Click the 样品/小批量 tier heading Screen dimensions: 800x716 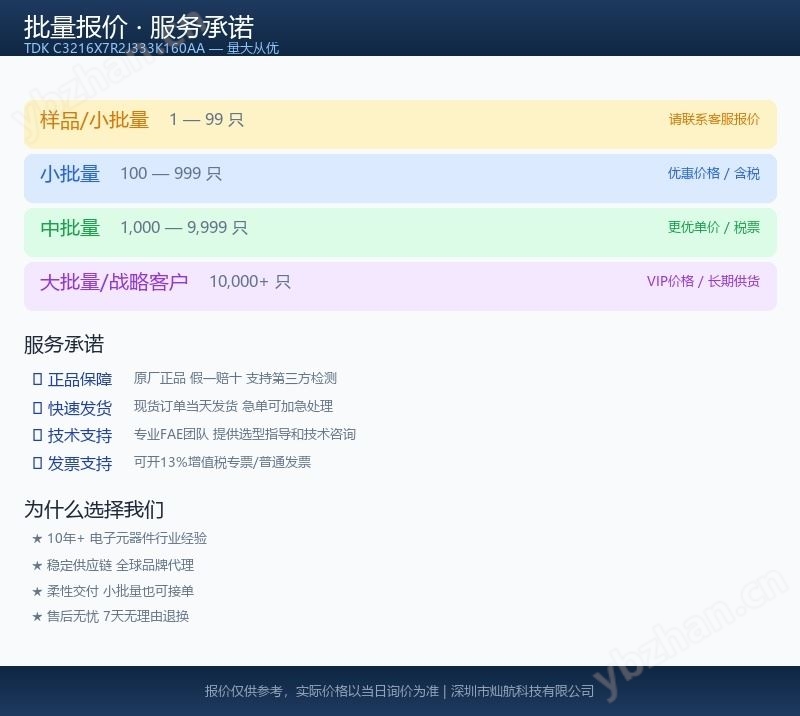94,120
